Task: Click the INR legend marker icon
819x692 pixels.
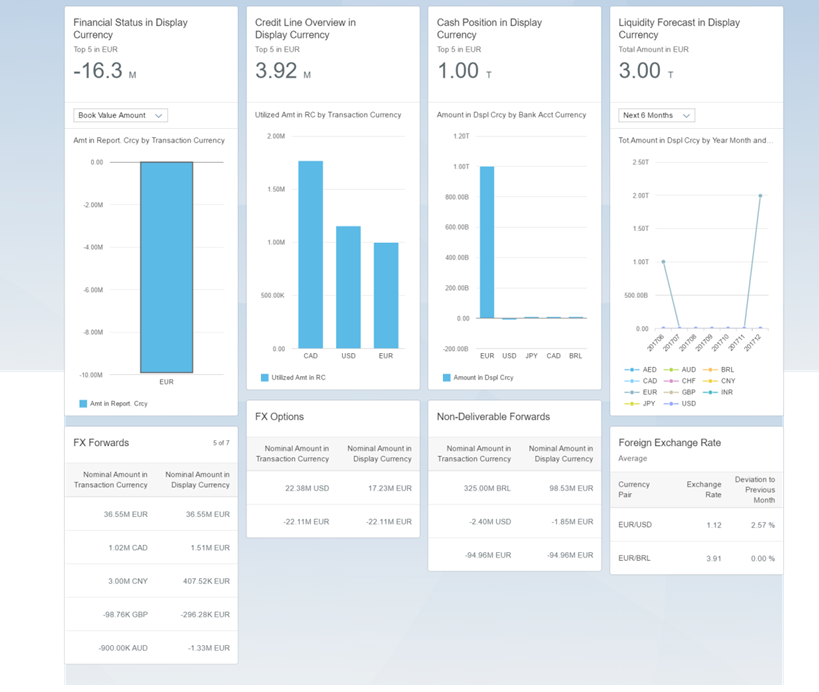Action: [709, 393]
